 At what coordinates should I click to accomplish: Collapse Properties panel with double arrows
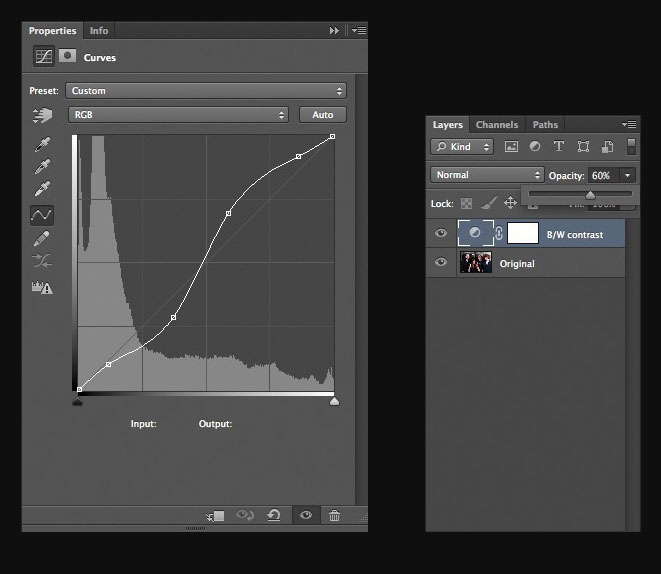pos(334,31)
